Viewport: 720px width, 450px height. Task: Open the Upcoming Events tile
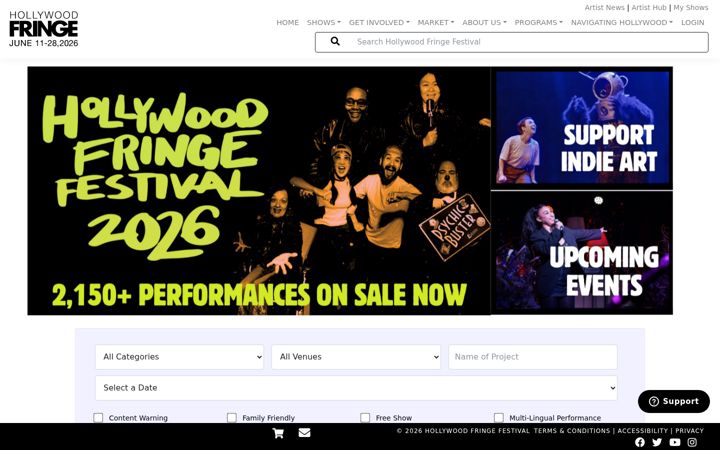coord(582,253)
